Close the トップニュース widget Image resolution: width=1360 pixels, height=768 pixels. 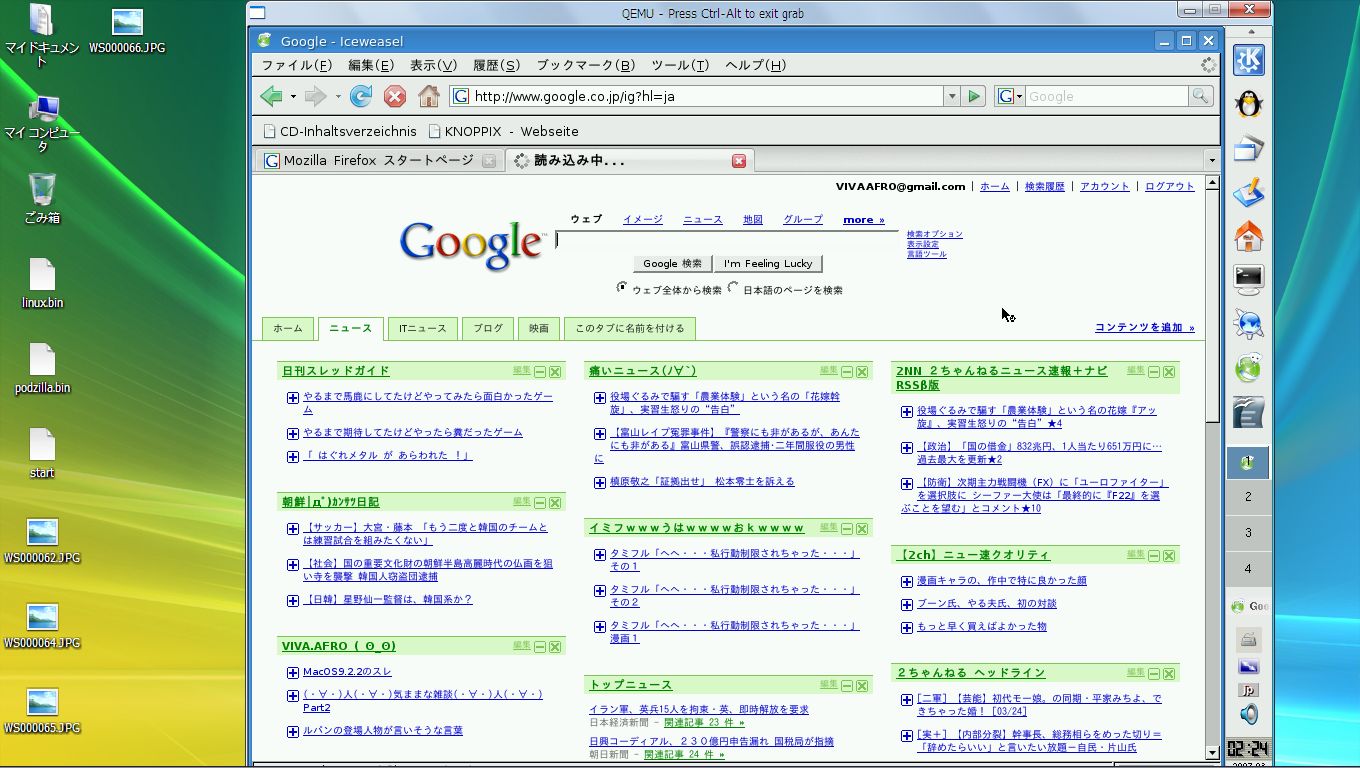[862, 686]
